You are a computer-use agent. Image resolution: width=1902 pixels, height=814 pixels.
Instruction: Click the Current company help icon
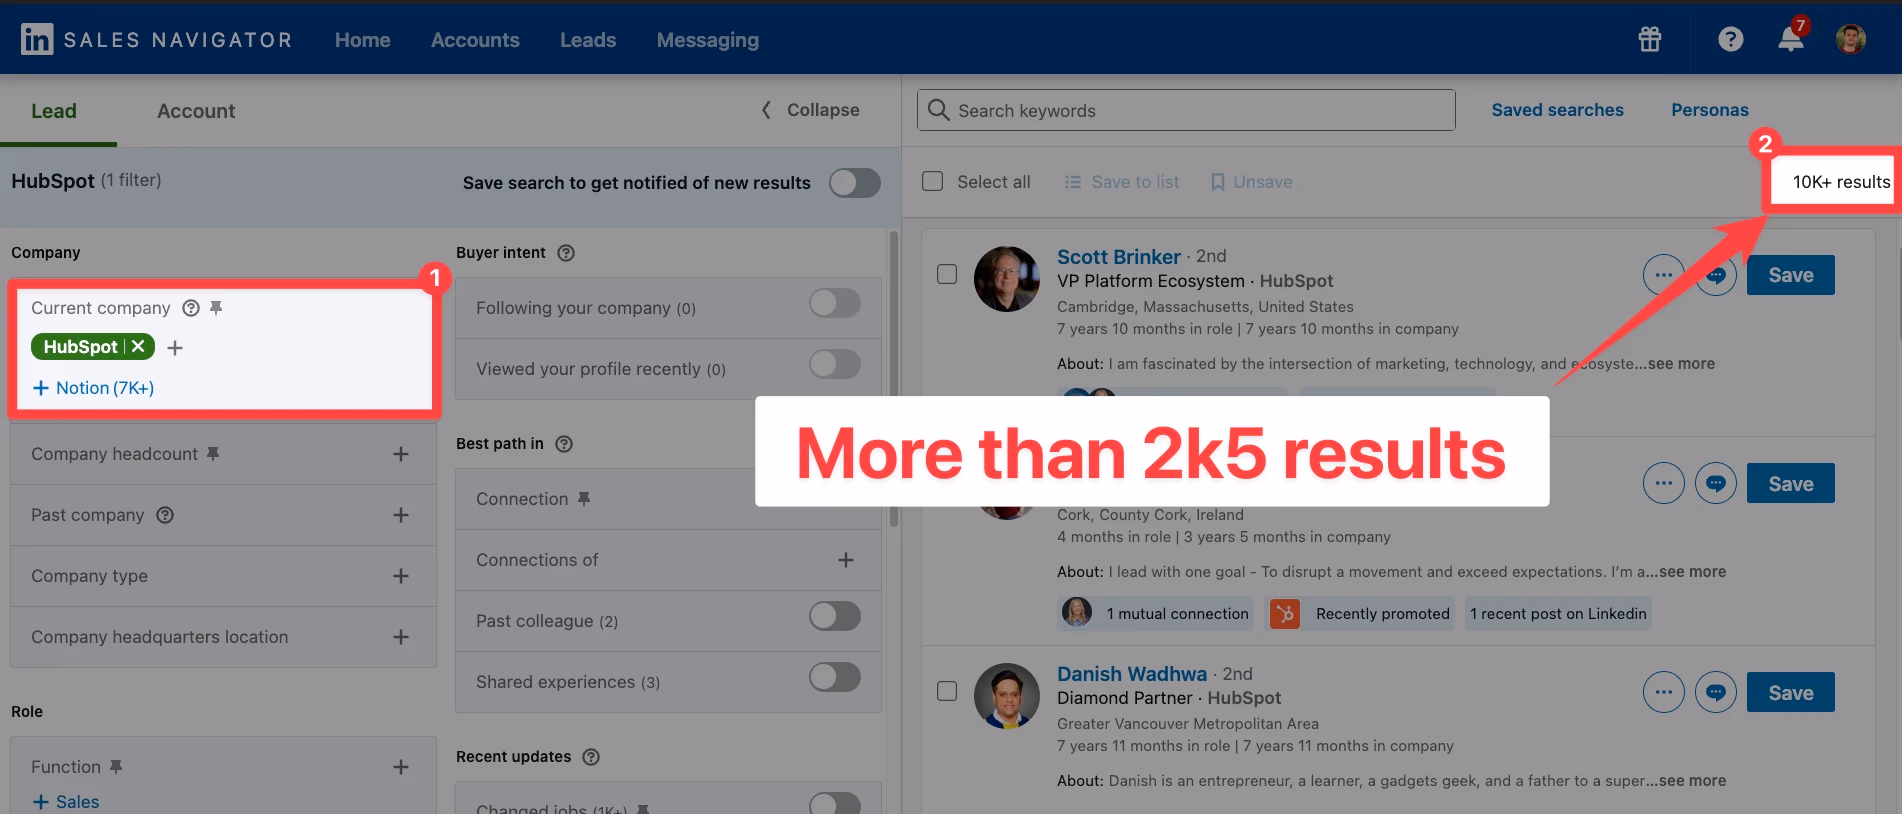coord(191,308)
